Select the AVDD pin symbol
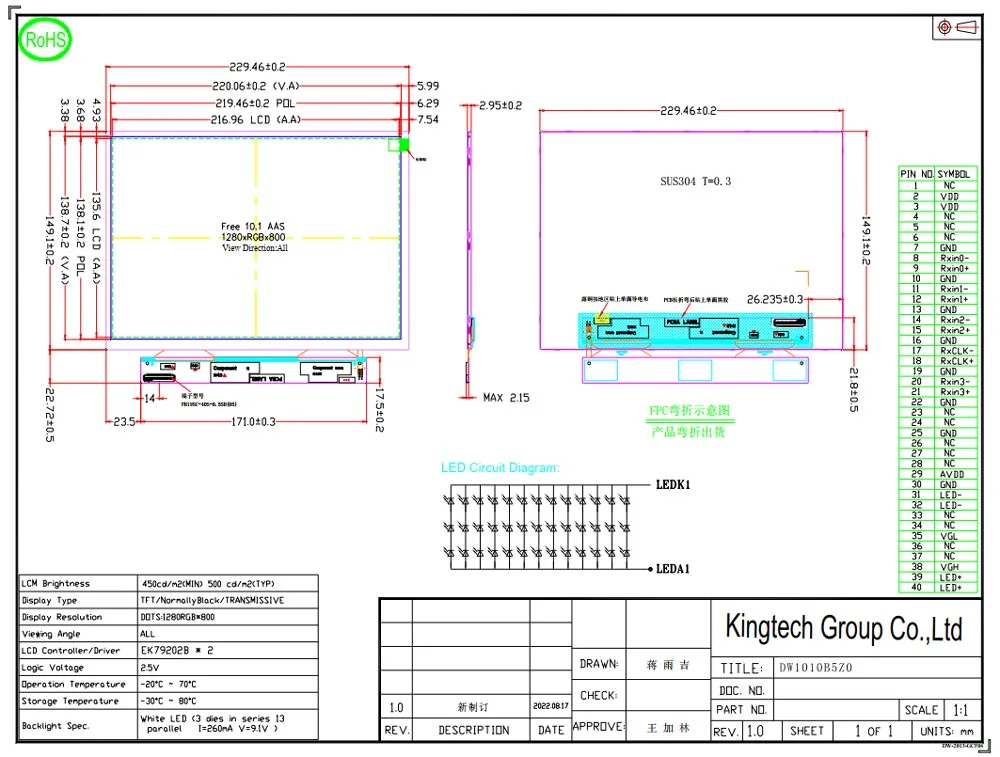This screenshot has width=1000, height=757. (x=952, y=474)
